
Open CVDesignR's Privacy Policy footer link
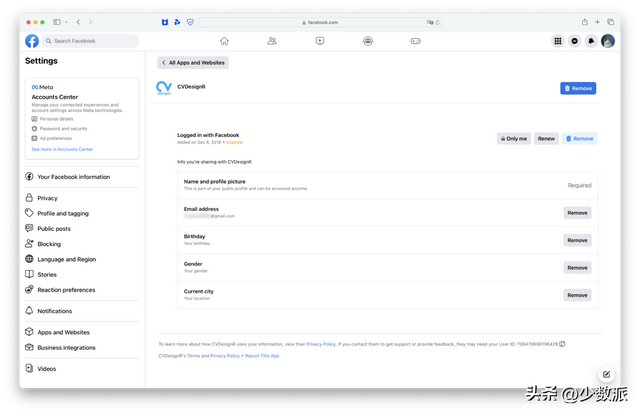coord(225,356)
